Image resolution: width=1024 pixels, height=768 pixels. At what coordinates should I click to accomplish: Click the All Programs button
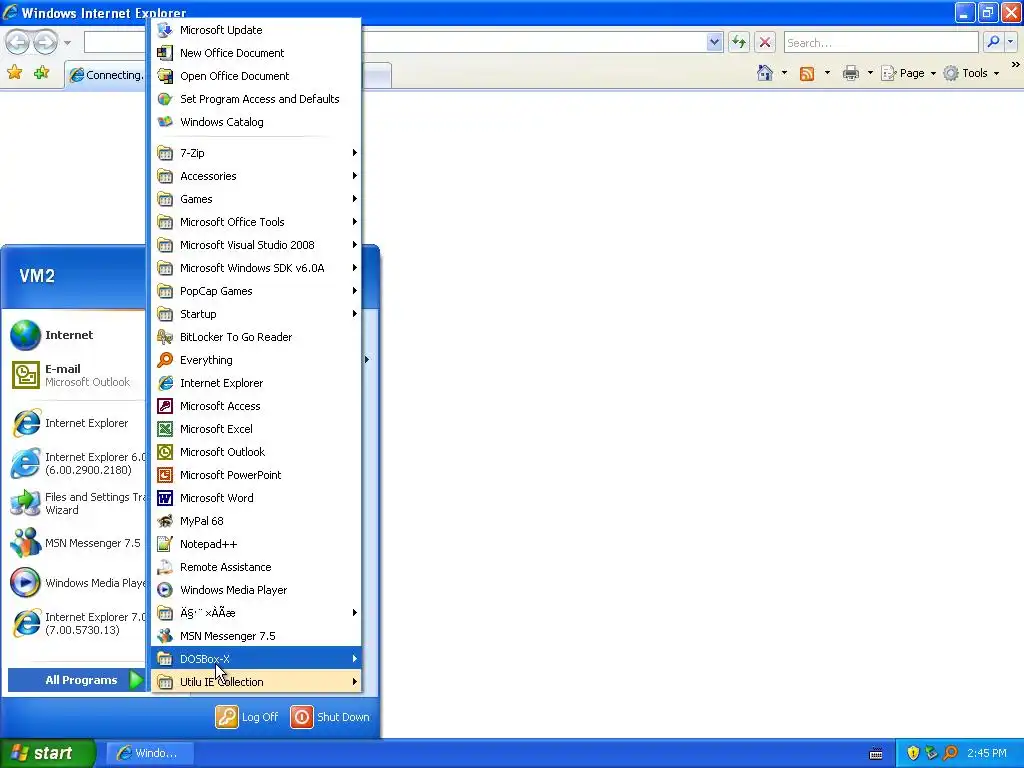coord(76,680)
